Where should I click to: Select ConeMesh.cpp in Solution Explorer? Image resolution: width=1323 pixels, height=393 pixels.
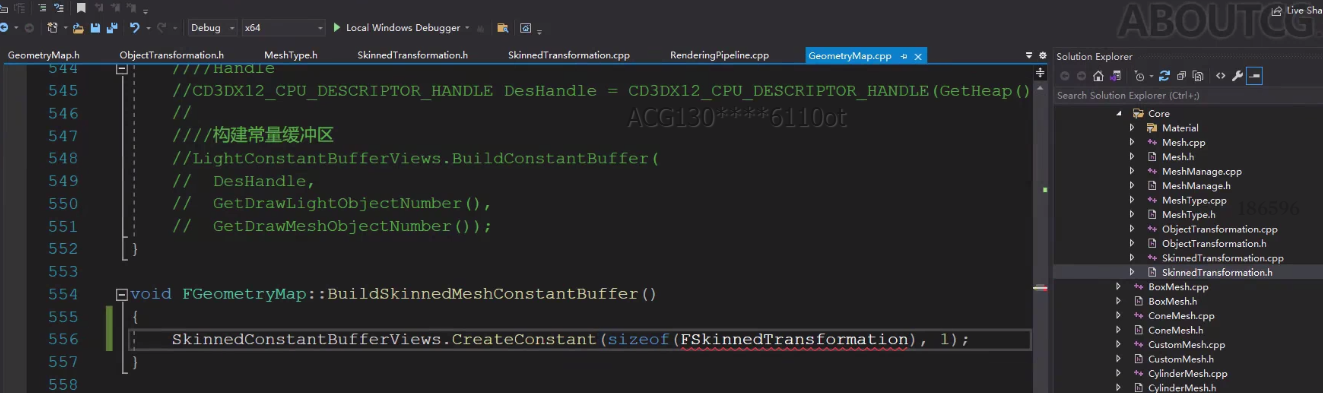click(x=1181, y=316)
